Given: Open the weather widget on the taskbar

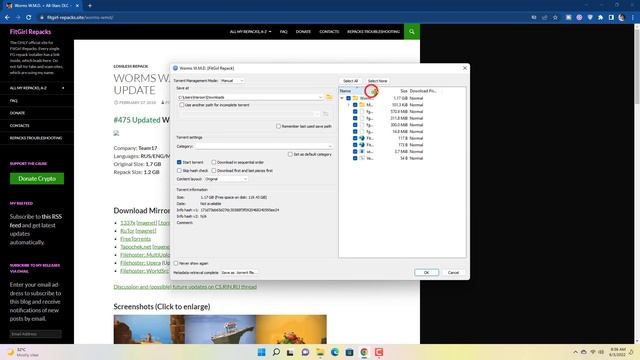Looking at the screenshot, I should (x=23, y=352).
